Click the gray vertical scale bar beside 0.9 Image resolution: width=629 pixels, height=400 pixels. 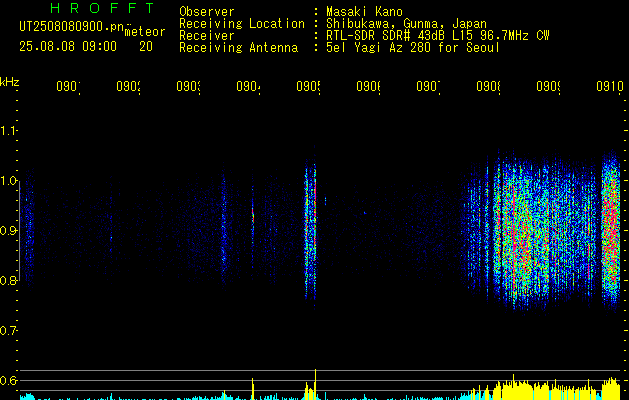click(x=20, y=231)
